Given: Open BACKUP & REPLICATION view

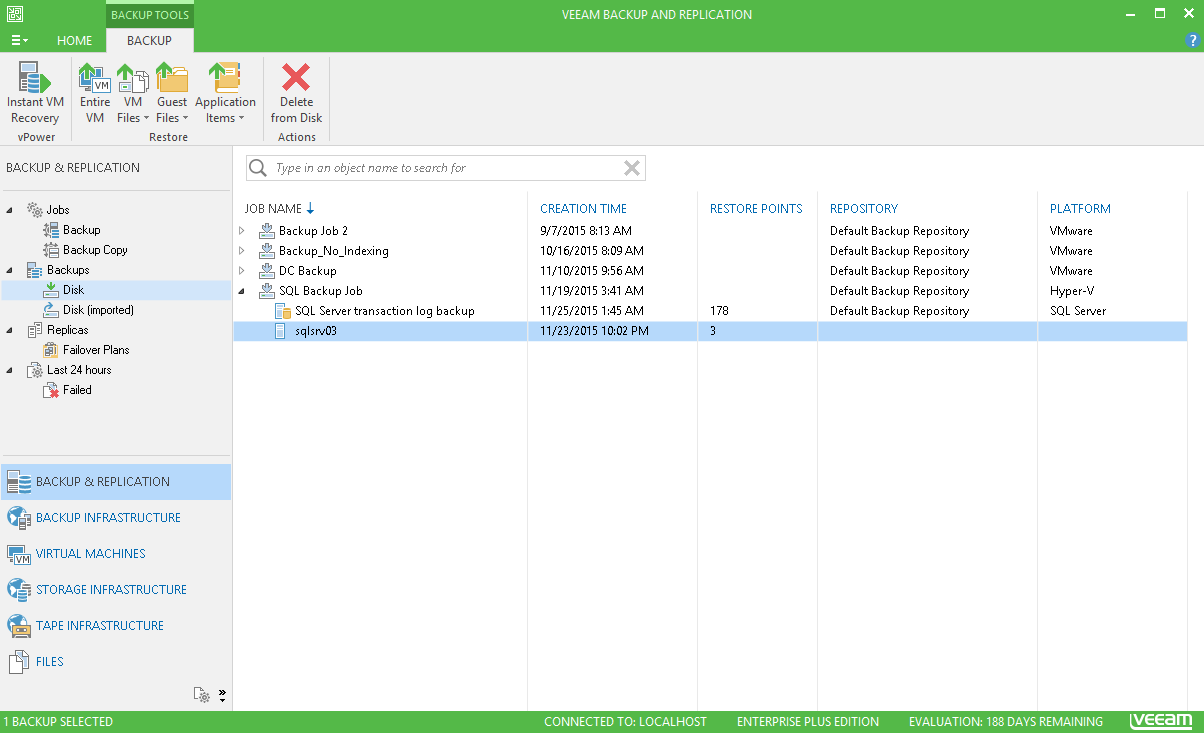Looking at the screenshot, I should [x=116, y=482].
